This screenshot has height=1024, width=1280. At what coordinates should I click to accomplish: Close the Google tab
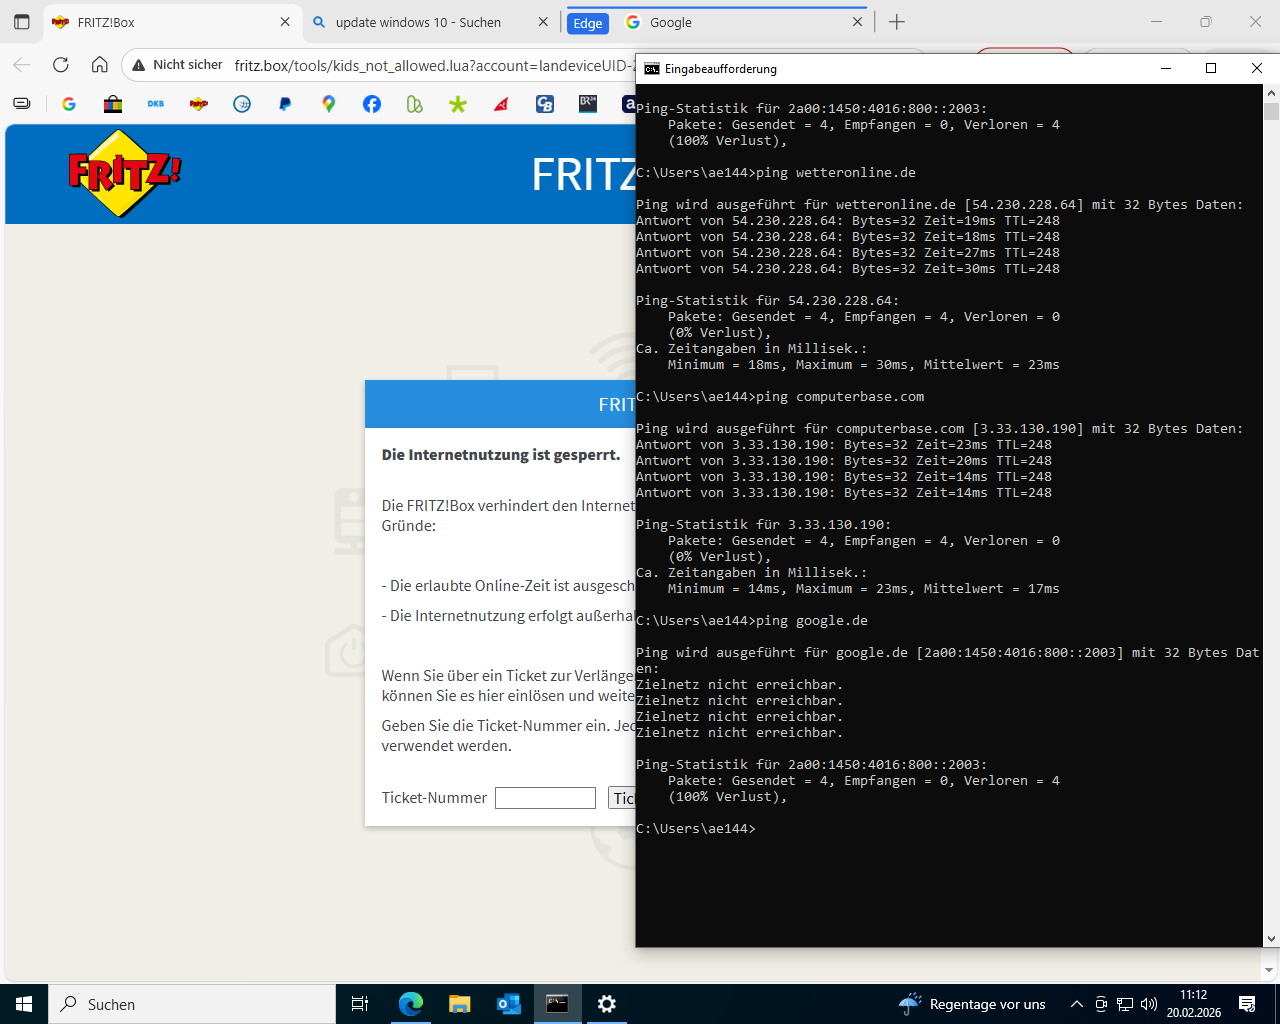tap(857, 22)
